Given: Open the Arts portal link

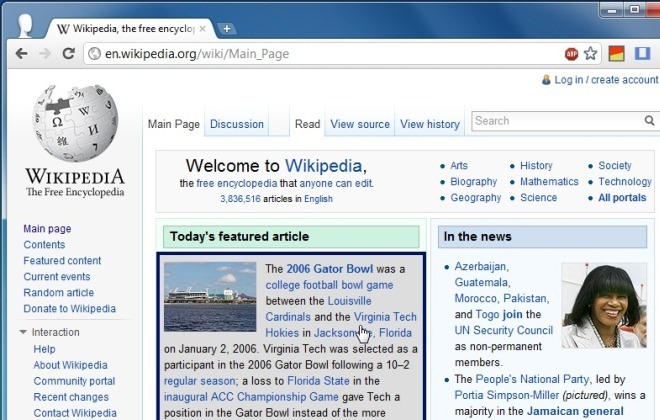Looking at the screenshot, I should pos(459,165).
